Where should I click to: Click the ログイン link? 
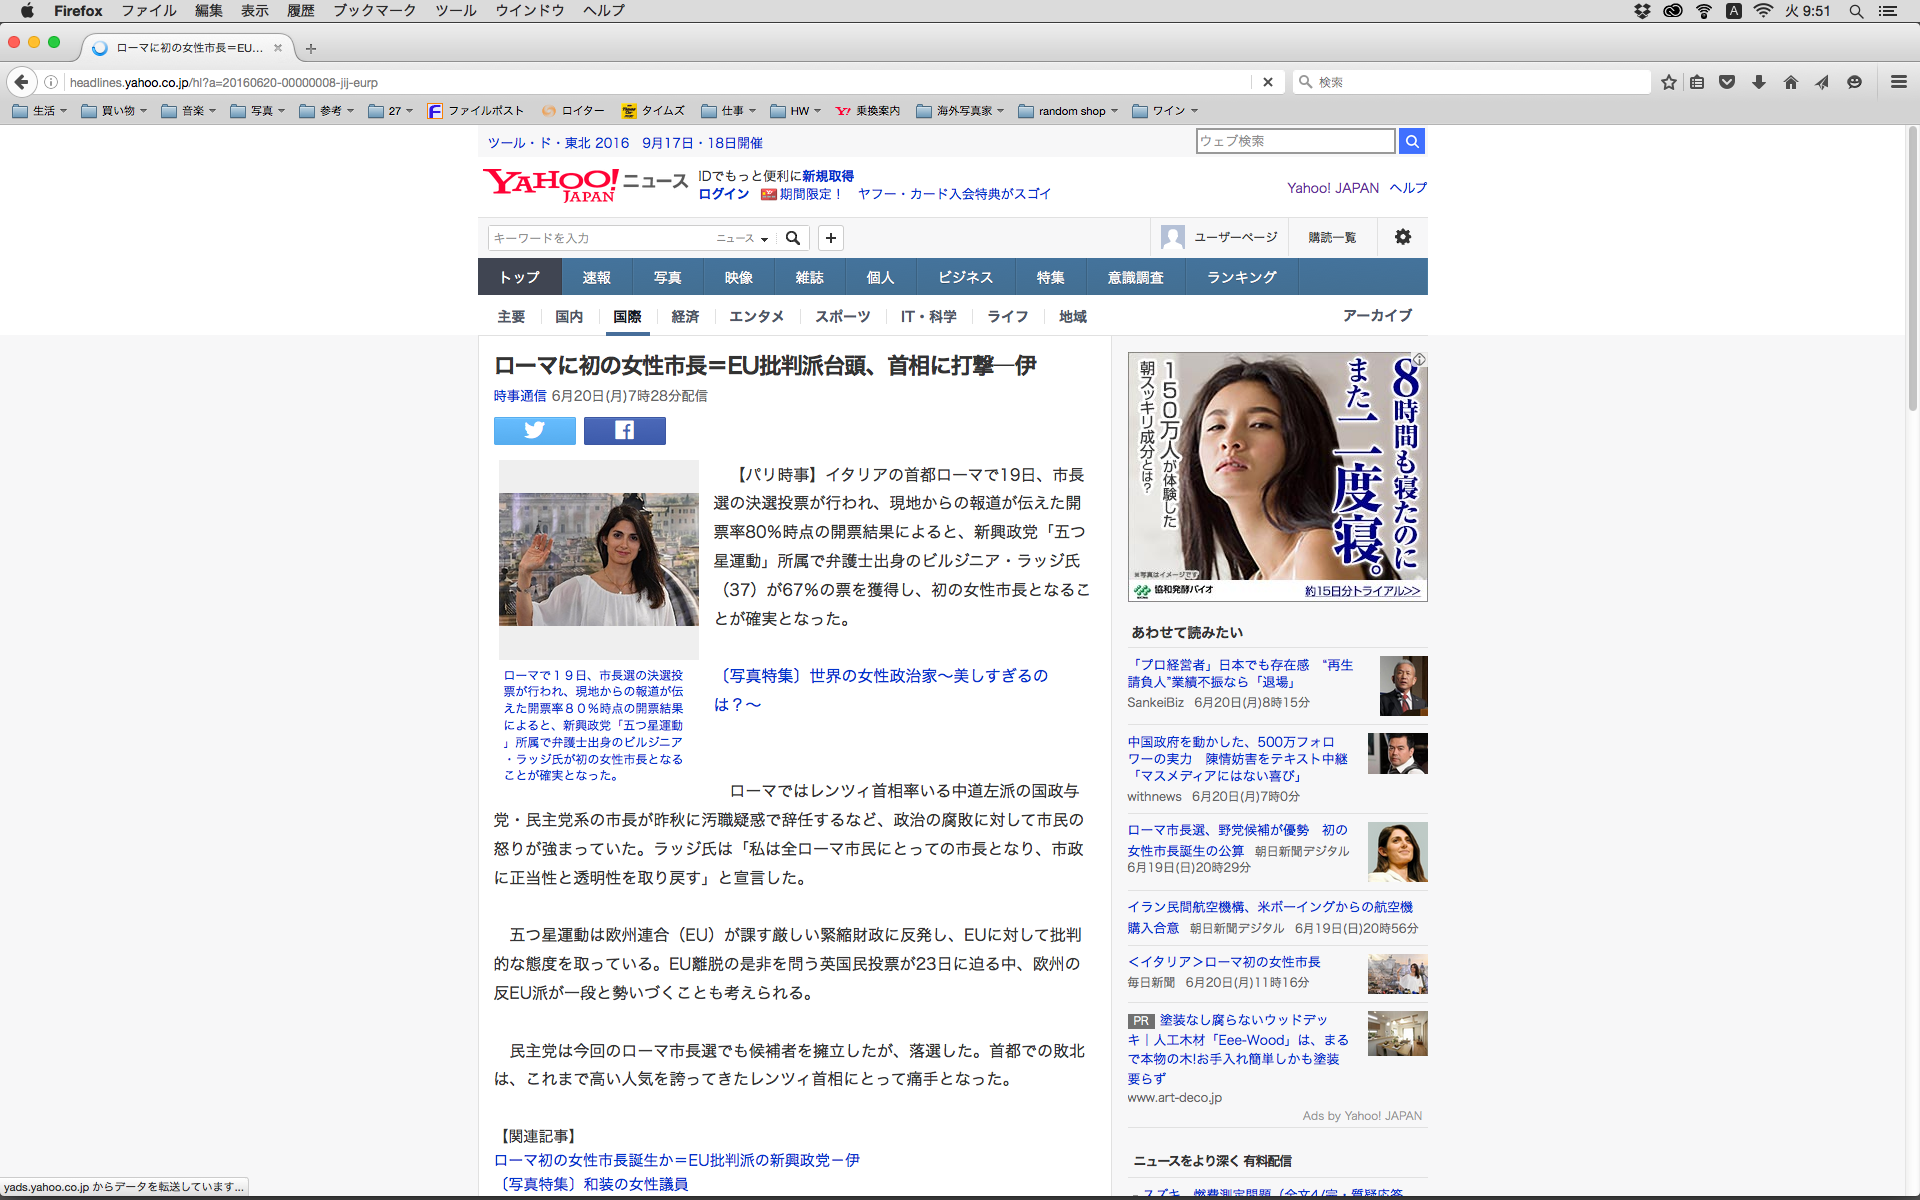click(x=723, y=194)
